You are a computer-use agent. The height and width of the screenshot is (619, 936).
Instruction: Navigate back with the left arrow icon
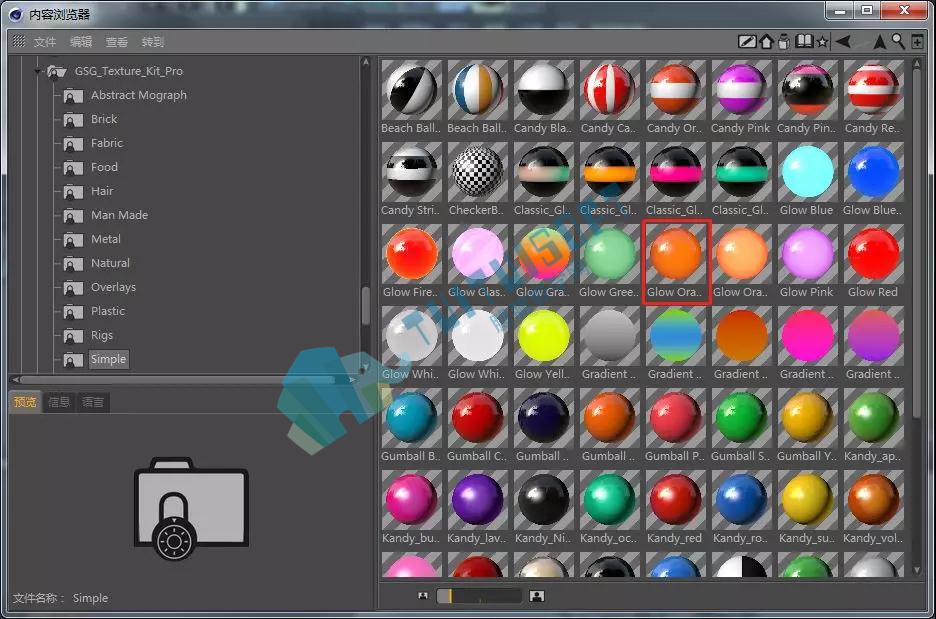click(843, 42)
